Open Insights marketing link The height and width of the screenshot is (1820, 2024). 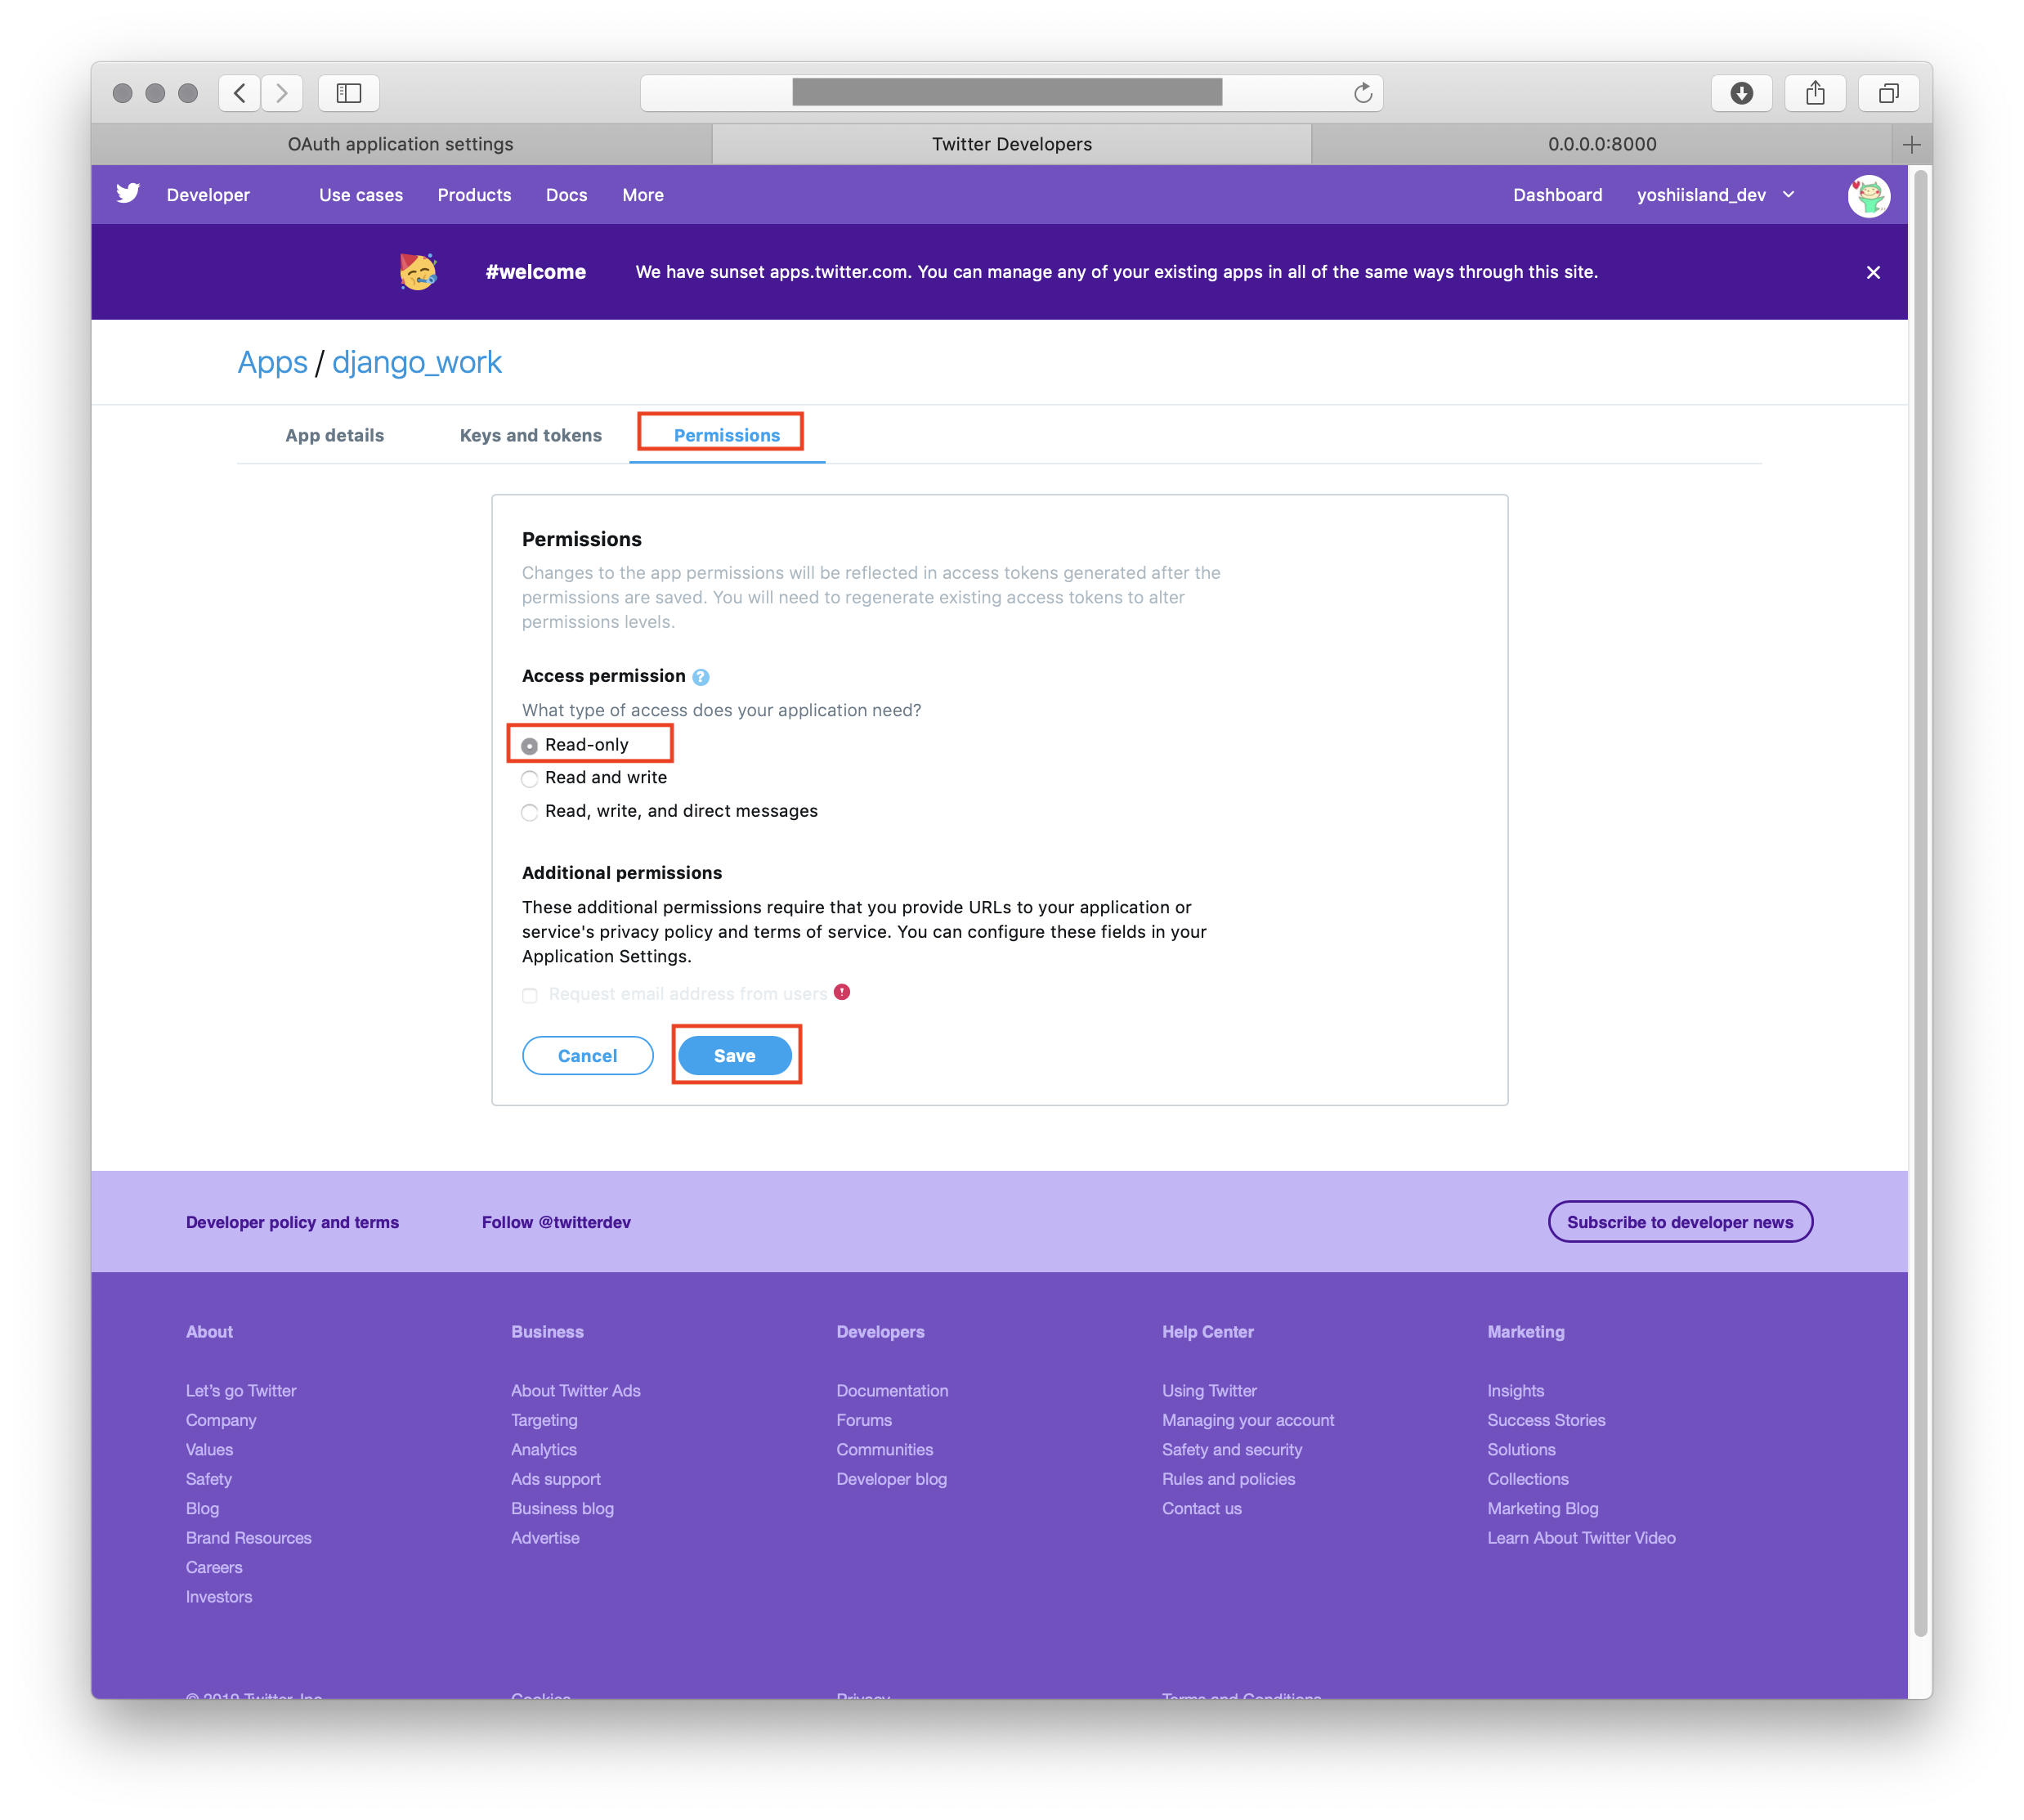coord(1515,1391)
